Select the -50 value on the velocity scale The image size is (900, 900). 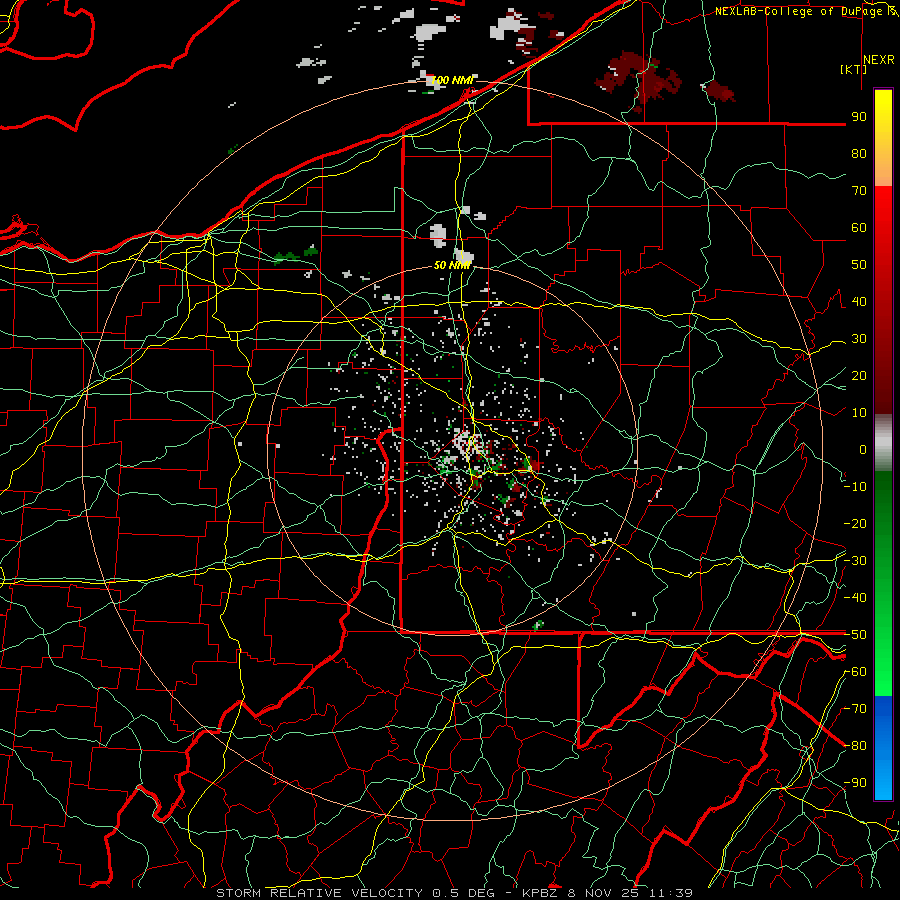pyautogui.click(x=855, y=635)
